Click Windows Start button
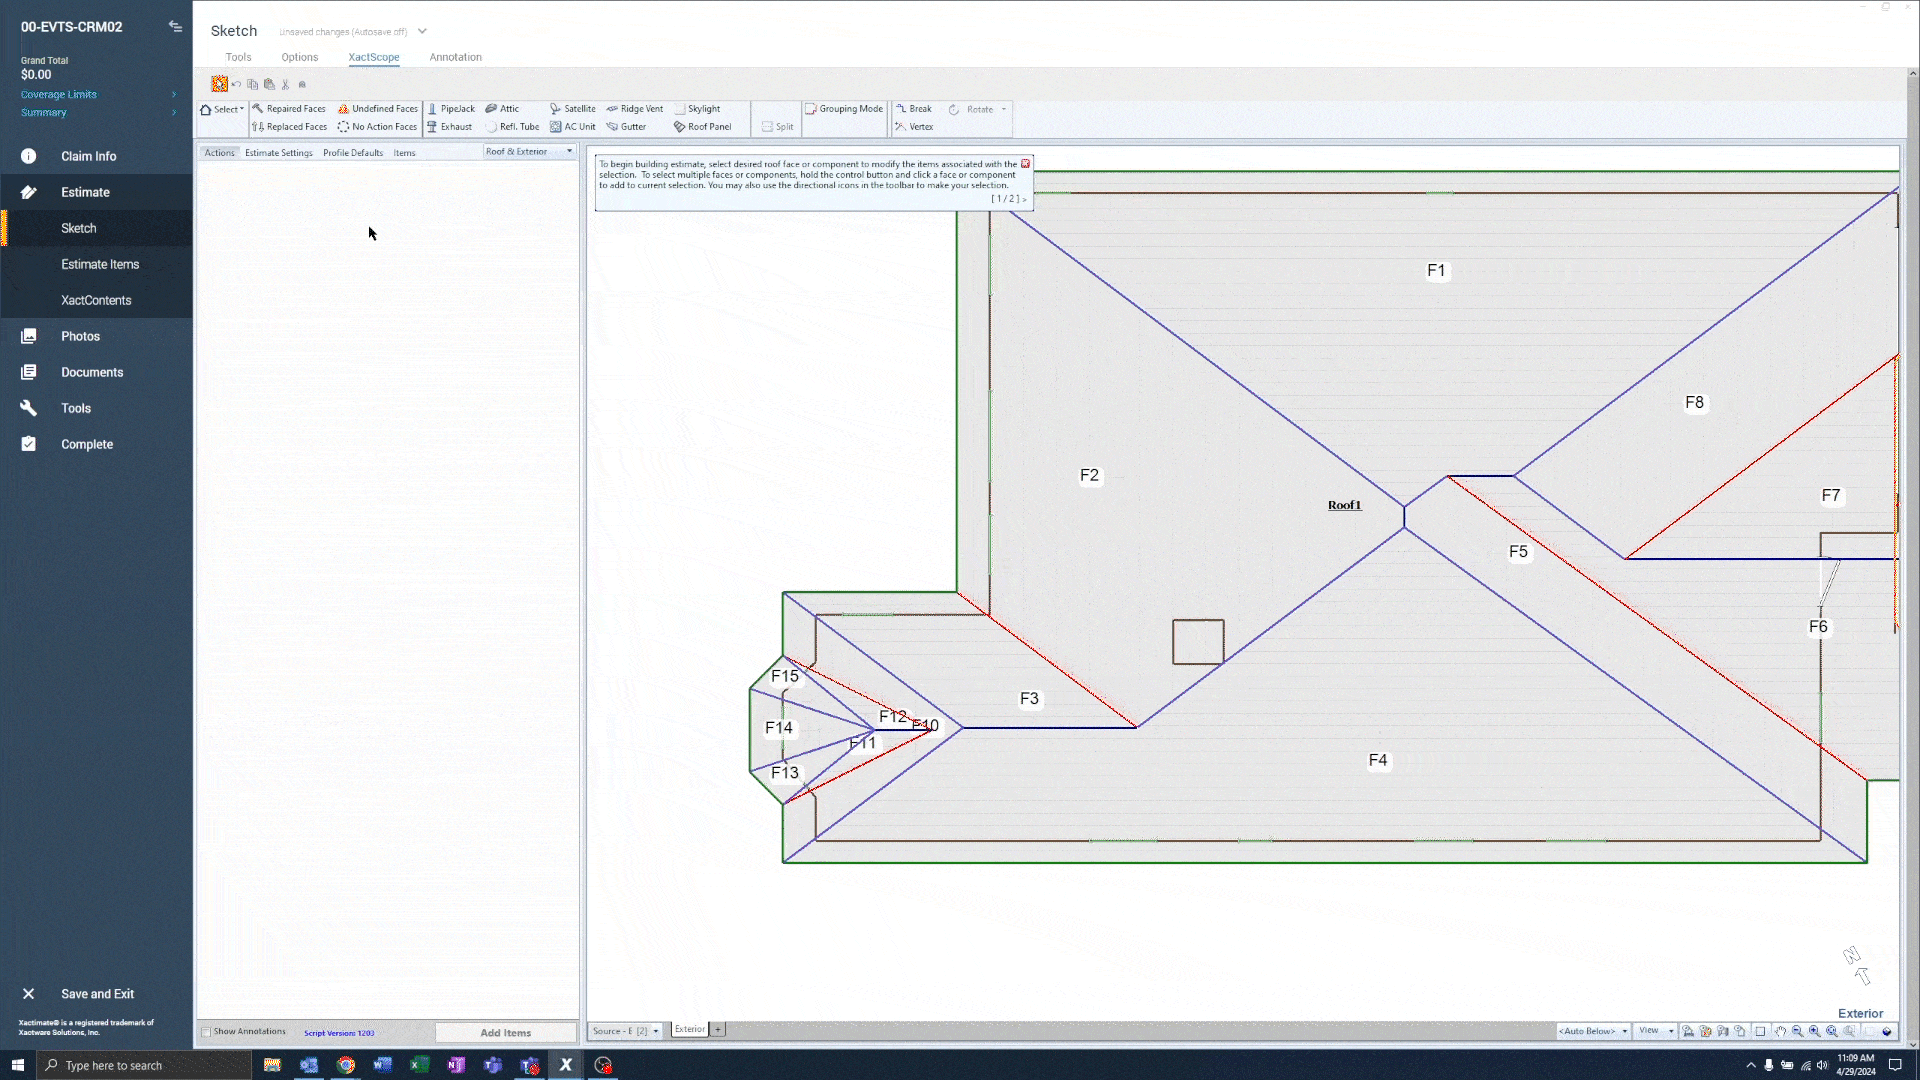The image size is (1920, 1080). (x=18, y=1065)
